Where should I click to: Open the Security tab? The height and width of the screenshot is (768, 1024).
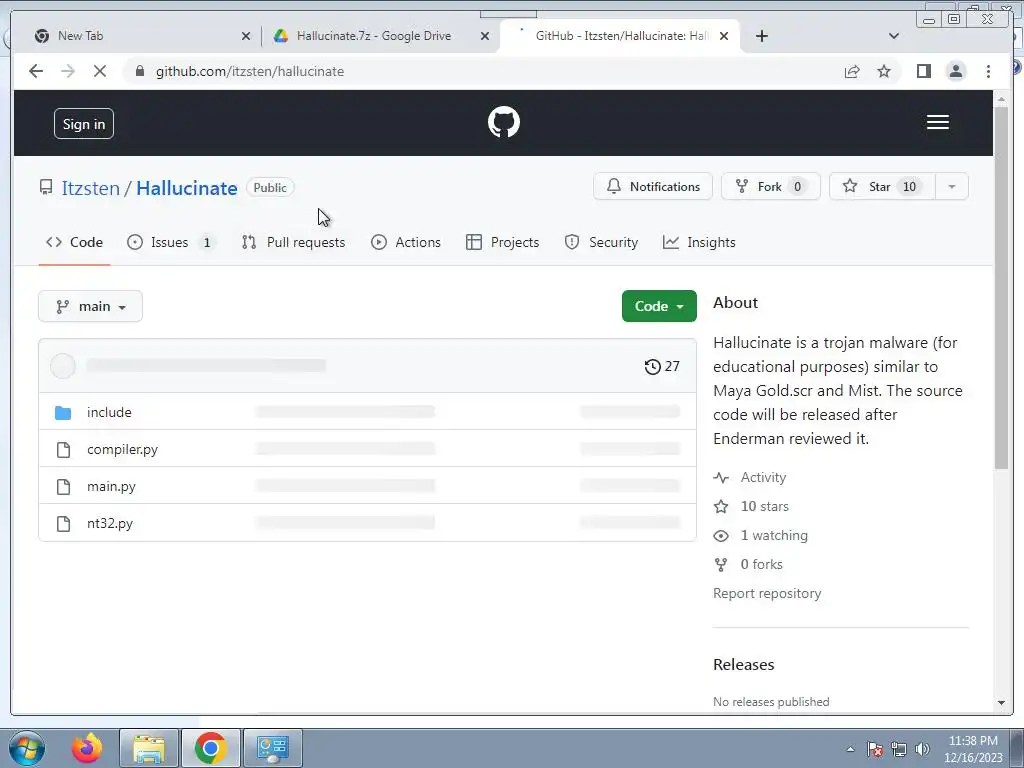[x=601, y=242]
